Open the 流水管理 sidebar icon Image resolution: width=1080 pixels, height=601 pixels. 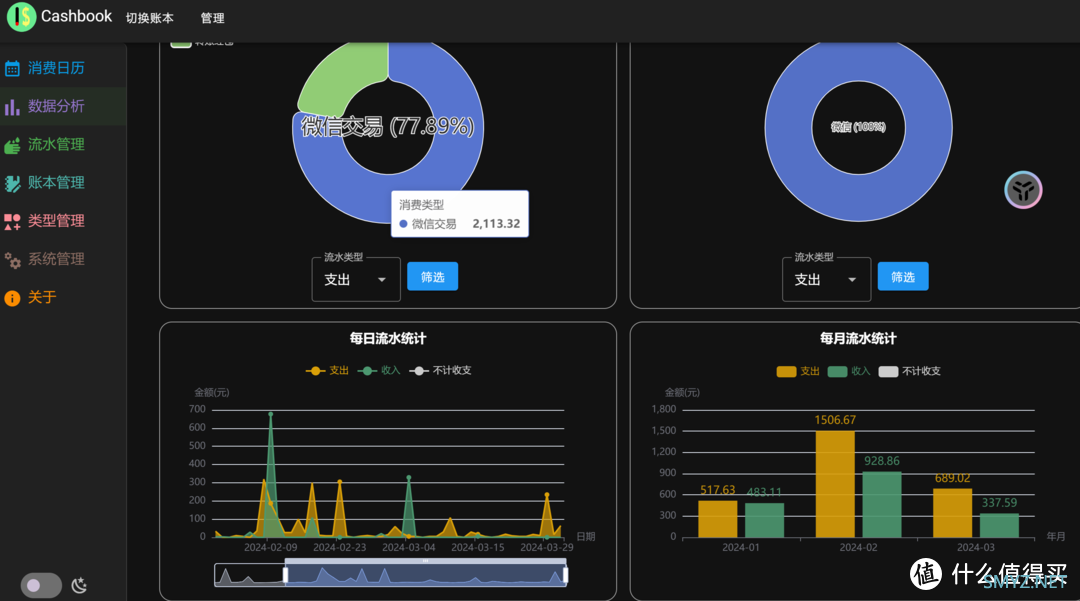click(x=12, y=145)
